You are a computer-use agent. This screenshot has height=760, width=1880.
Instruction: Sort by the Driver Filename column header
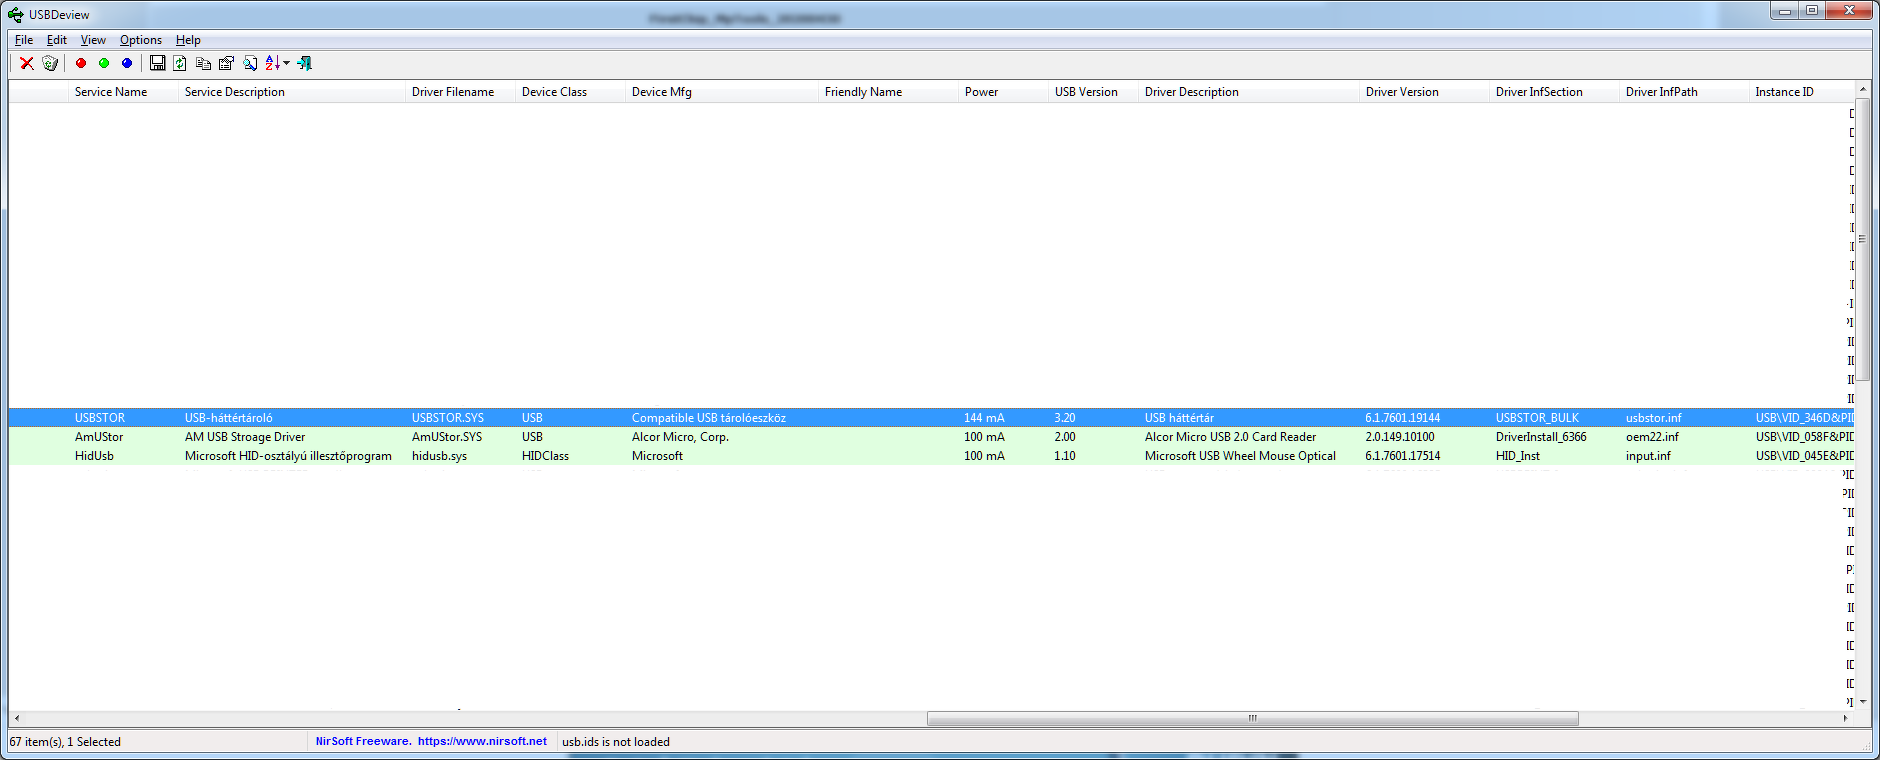(x=461, y=92)
